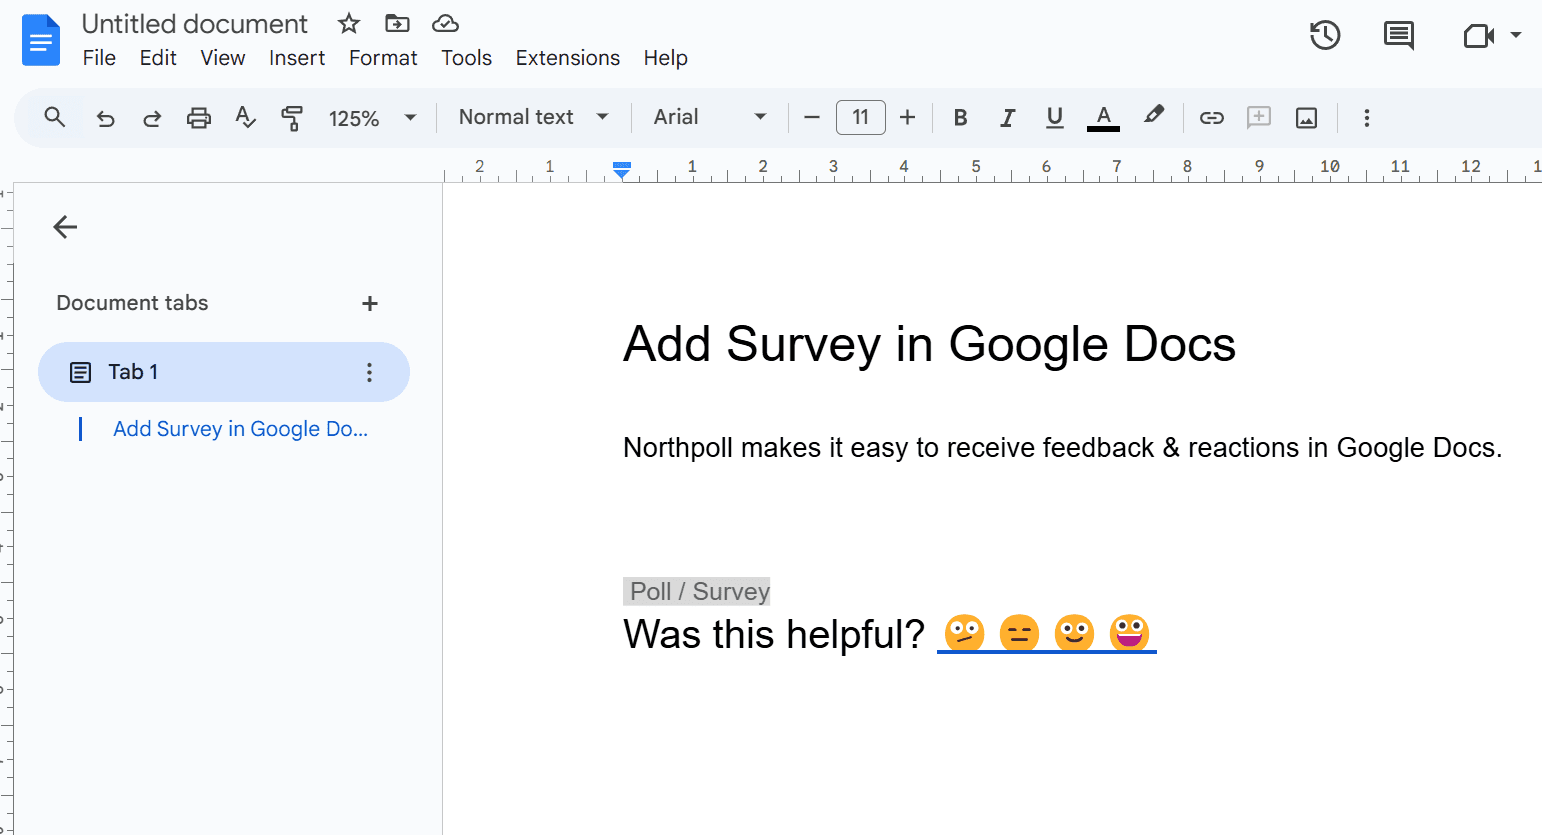Rename the Untitled document title
The height and width of the screenshot is (835, 1542).
coord(195,24)
